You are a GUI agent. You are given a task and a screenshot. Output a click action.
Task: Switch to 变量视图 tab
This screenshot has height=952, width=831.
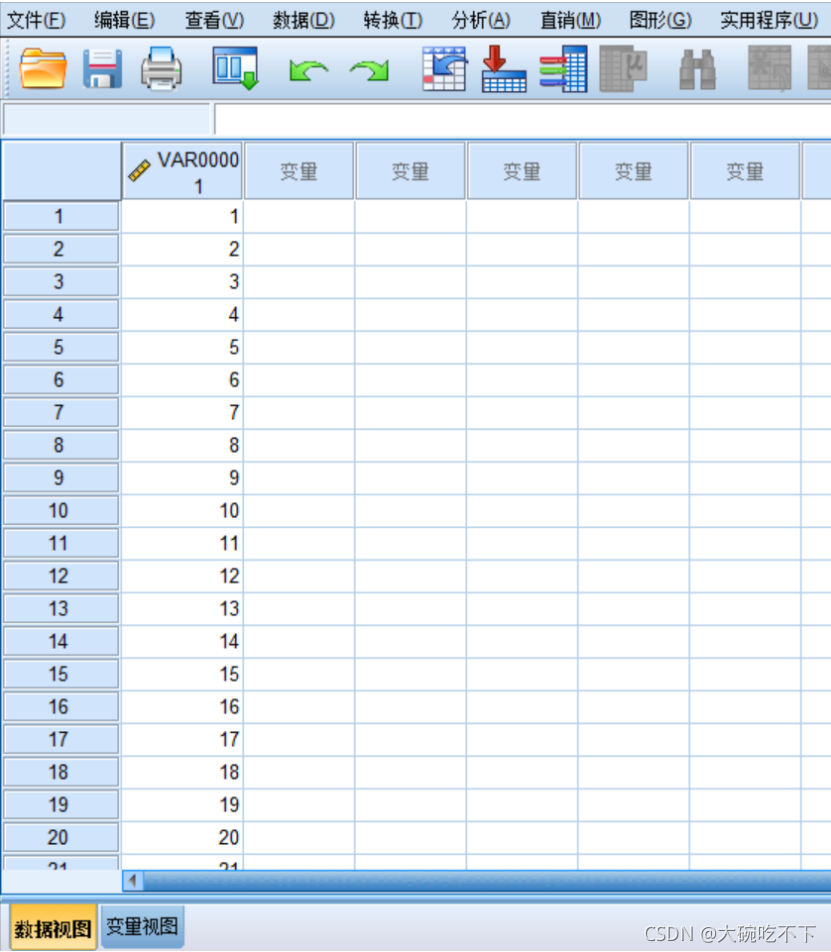pos(142,926)
